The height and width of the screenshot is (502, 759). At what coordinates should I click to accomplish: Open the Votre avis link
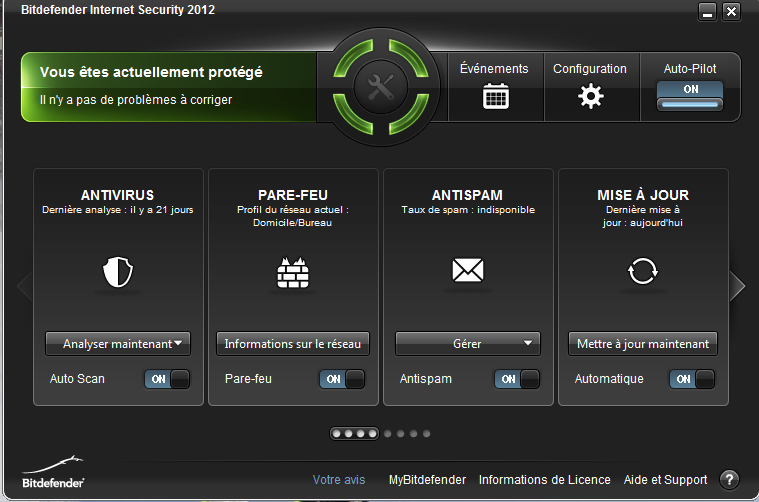point(339,480)
